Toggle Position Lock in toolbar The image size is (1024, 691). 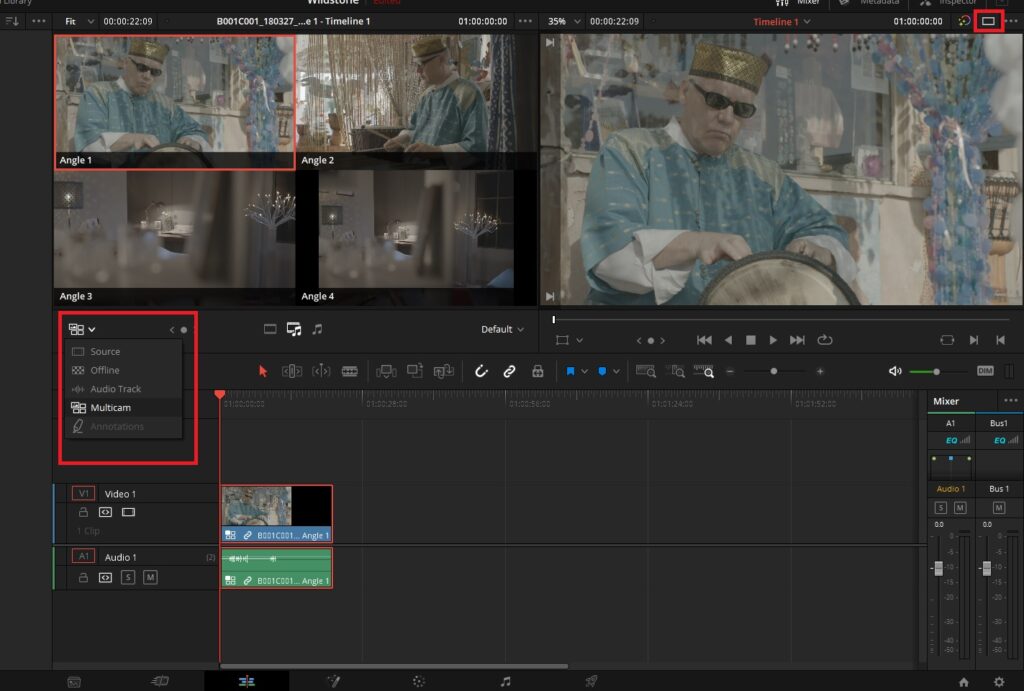tap(537, 371)
